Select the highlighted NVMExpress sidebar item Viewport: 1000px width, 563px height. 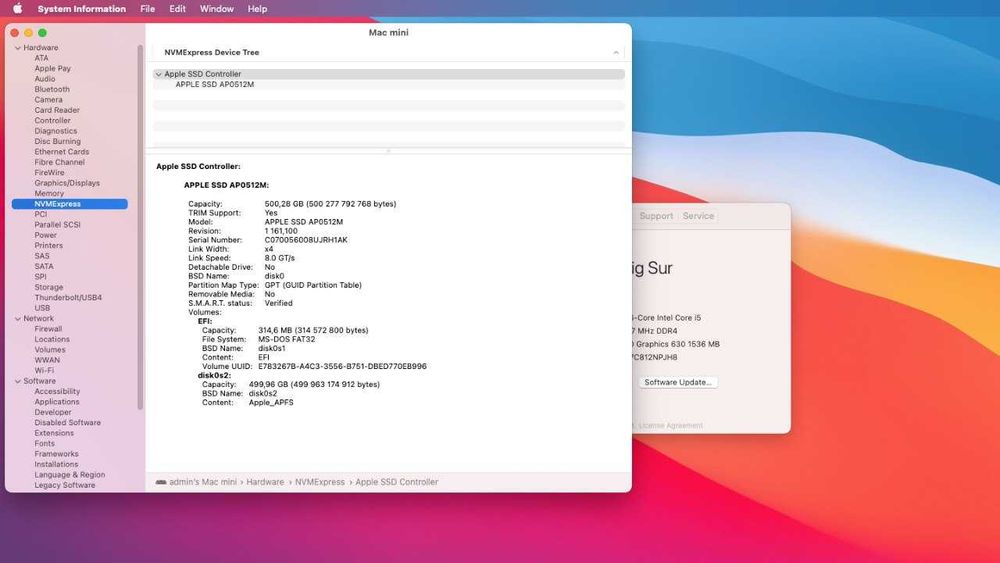tap(70, 204)
